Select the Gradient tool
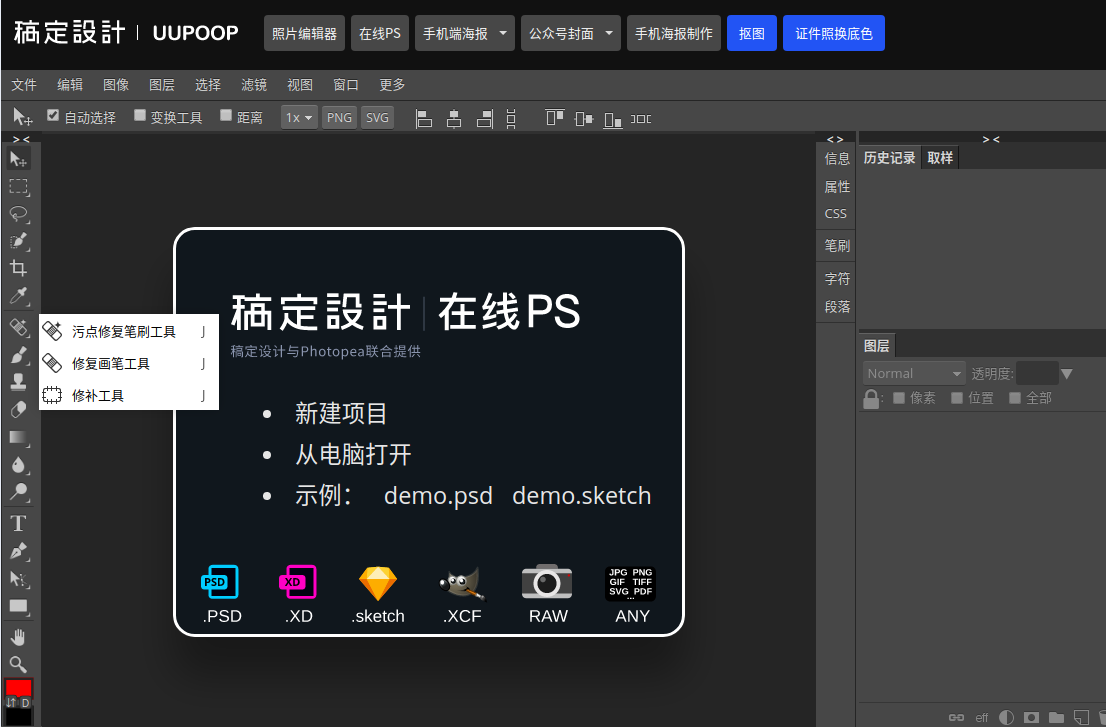The width and height of the screenshot is (1106, 727). point(18,437)
